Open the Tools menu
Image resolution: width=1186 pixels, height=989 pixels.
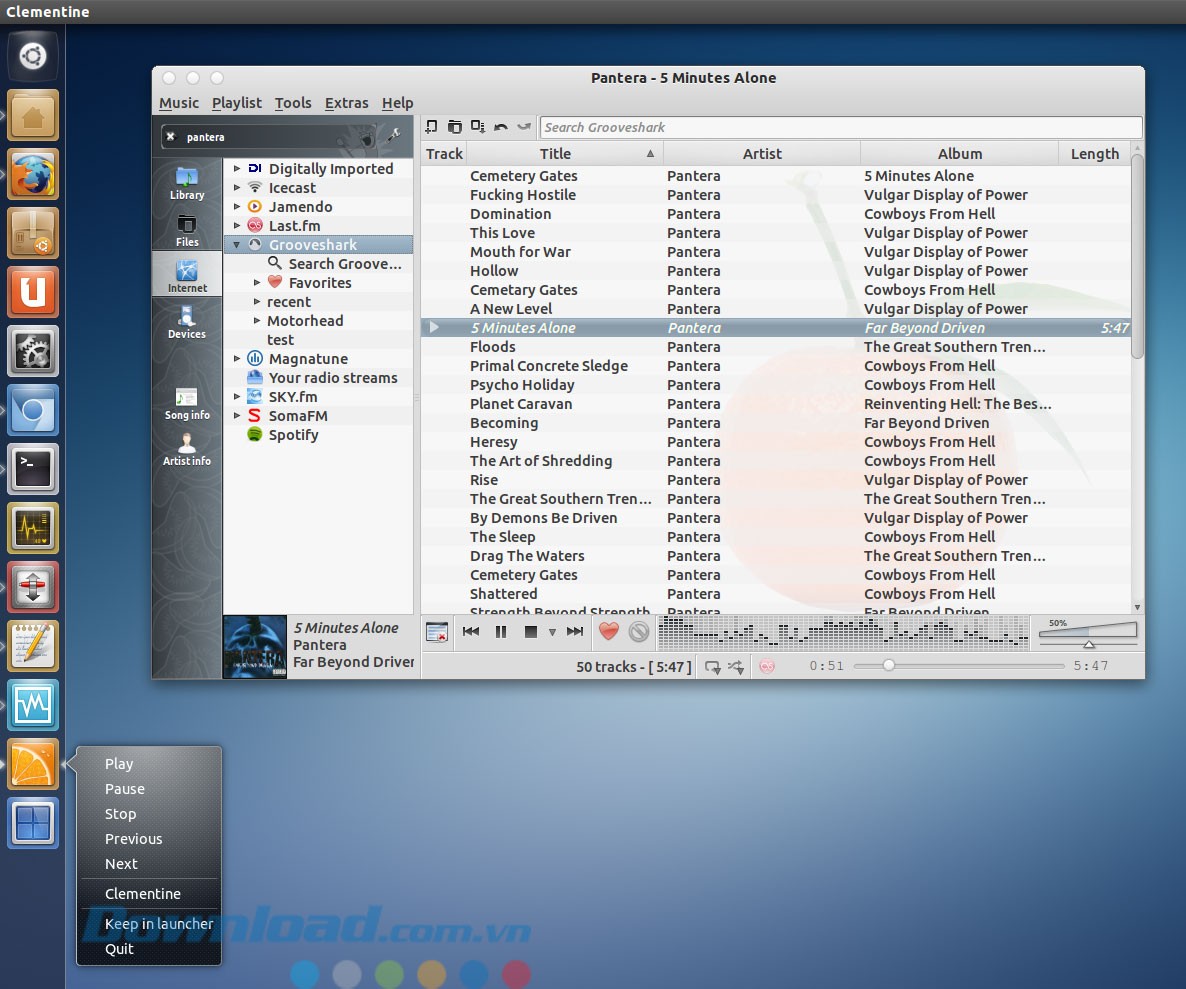293,102
